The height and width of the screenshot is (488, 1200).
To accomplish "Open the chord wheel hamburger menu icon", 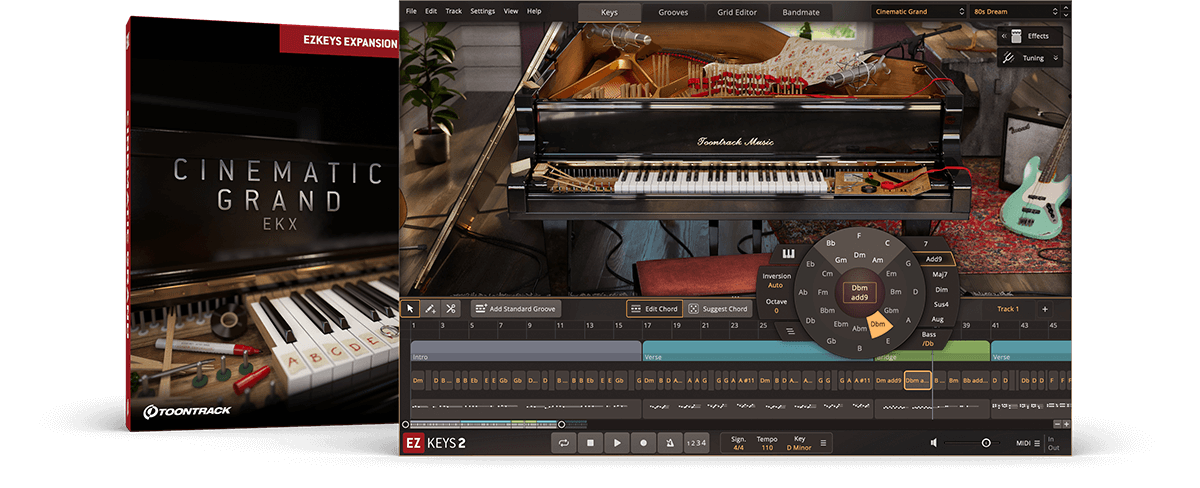I will click(789, 330).
